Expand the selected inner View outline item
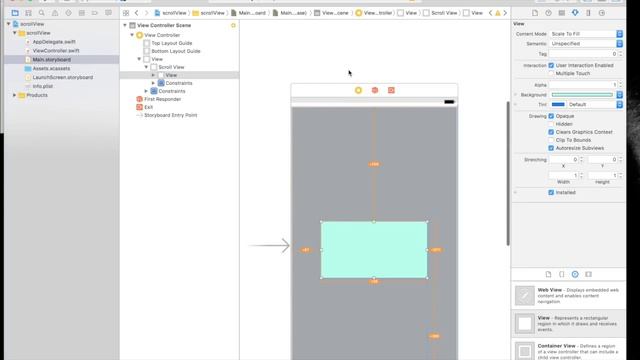This screenshot has width=640, height=360. pyautogui.click(x=153, y=75)
